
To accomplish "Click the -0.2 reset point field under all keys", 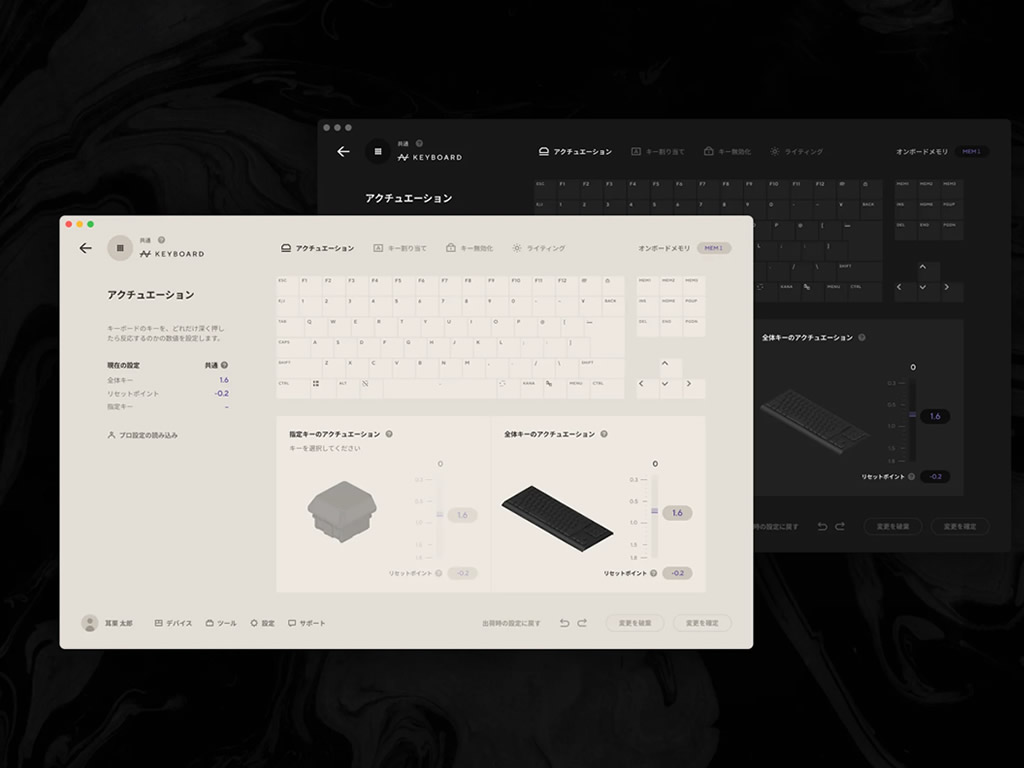I will coord(677,573).
